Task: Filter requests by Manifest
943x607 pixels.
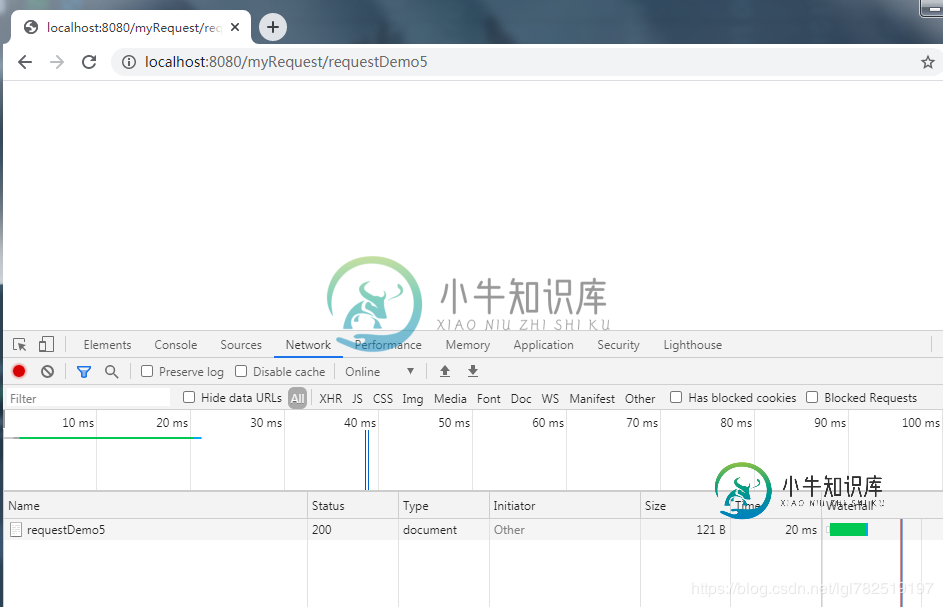Action: (x=592, y=398)
